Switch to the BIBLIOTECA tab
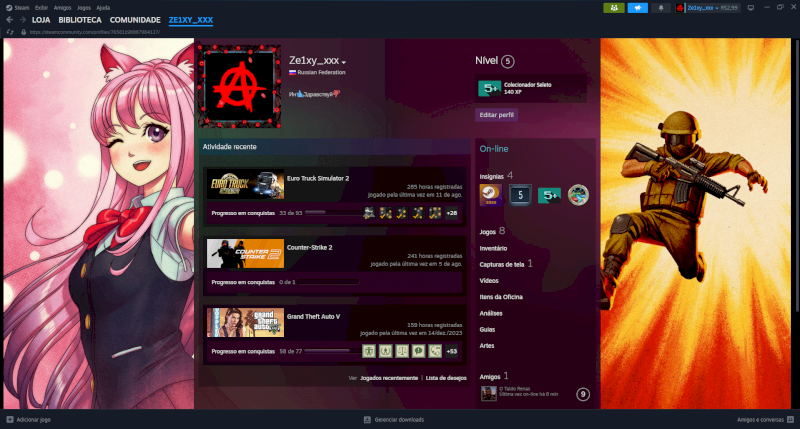The image size is (800, 429). [80, 20]
